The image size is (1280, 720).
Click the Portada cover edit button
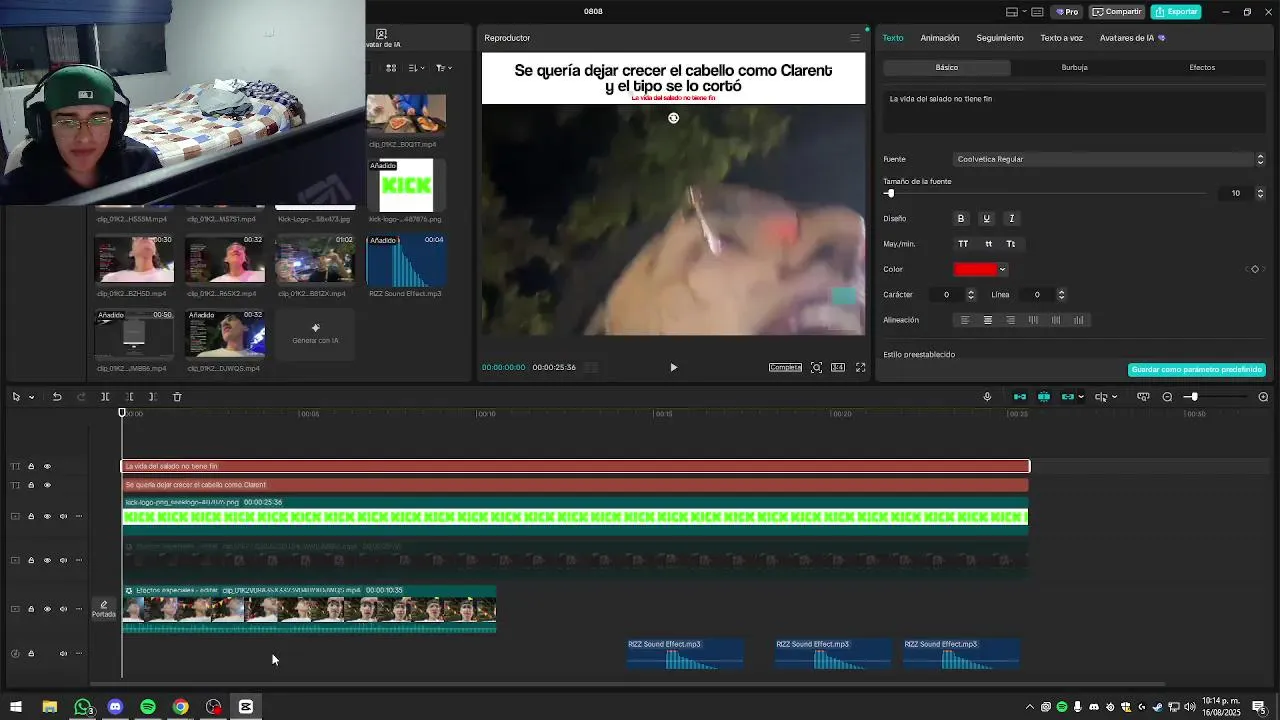pos(104,609)
